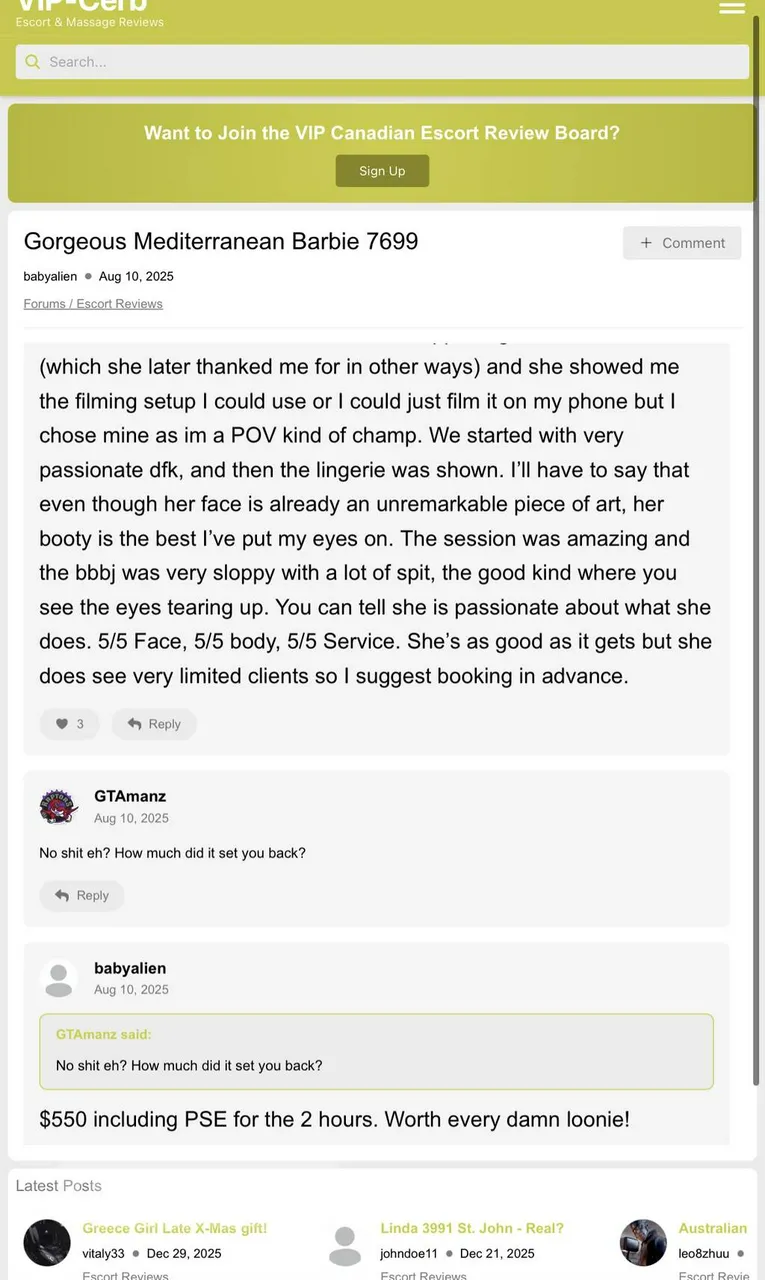Open "Linda 3991 St. John - Real?" post
This screenshot has width=765, height=1280.
coord(472,1228)
